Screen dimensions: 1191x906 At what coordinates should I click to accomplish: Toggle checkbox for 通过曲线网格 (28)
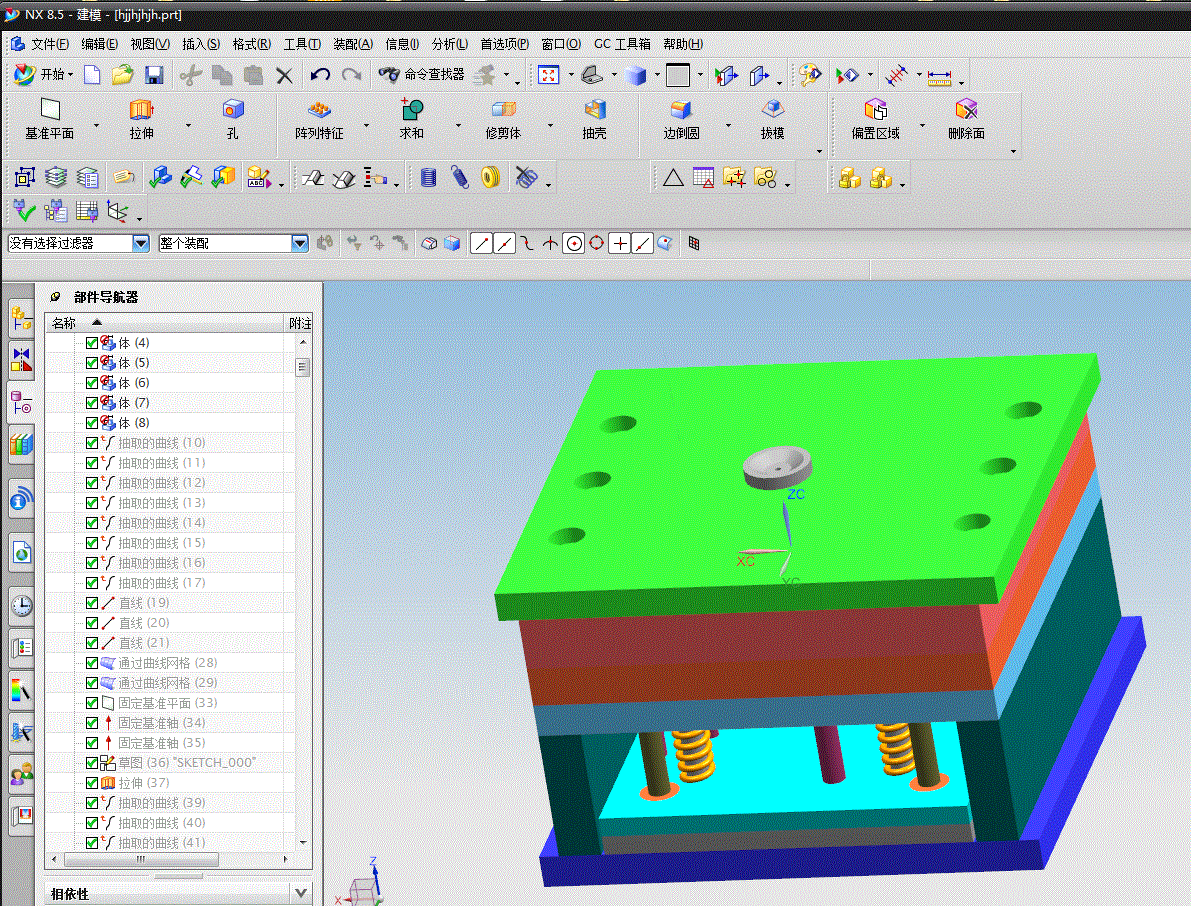[92, 663]
